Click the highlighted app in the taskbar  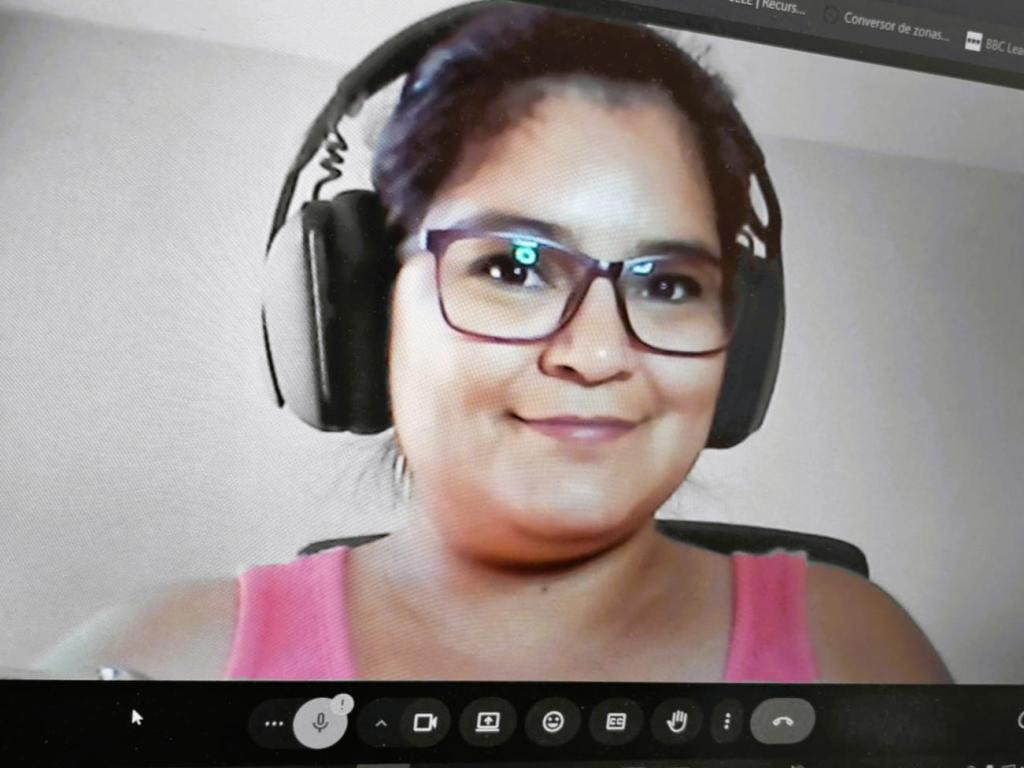tap(383, 765)
